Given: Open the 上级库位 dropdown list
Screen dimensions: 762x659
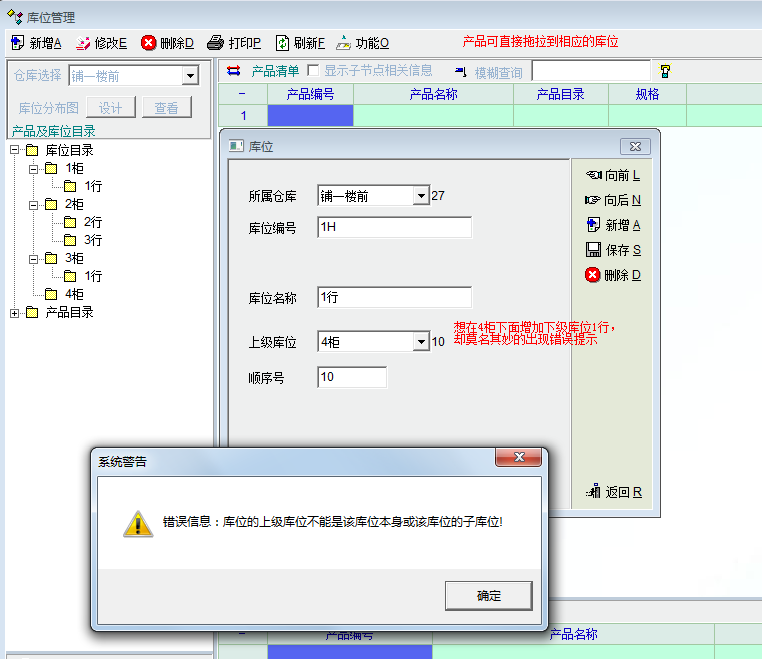Looking at the screenshot, I should (x=421, y=342).
